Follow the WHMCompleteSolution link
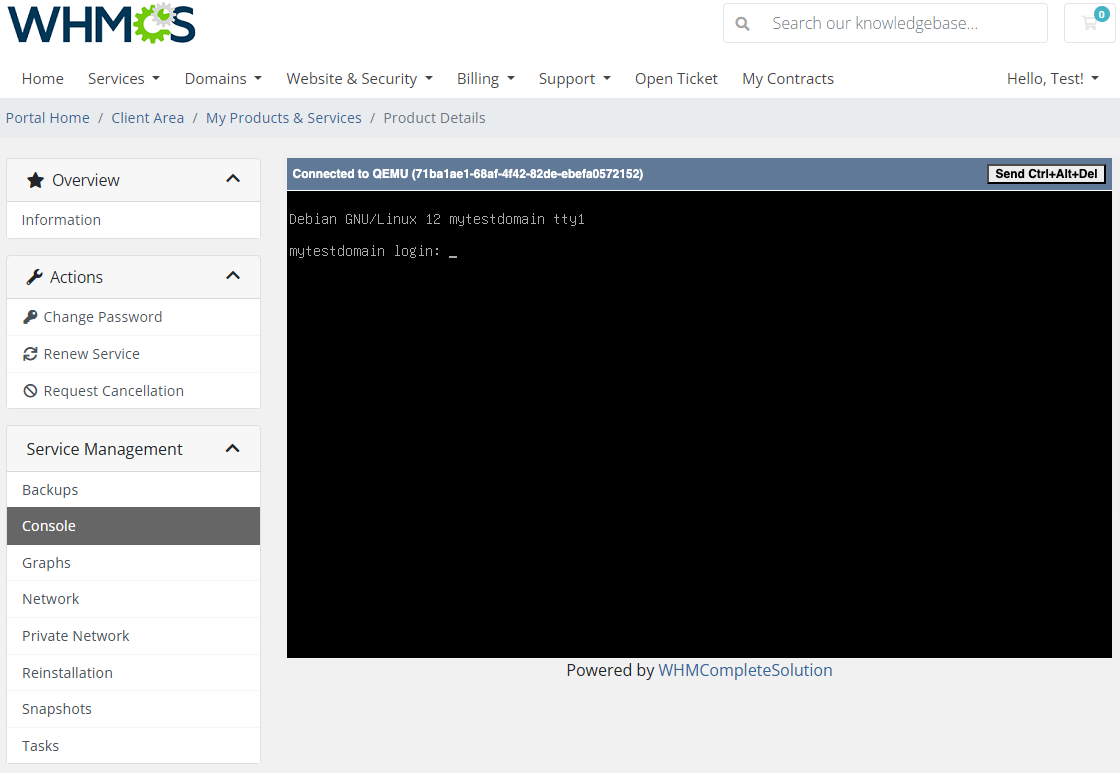This screenshot has height=773, width=1120. [x=745, y=670]
